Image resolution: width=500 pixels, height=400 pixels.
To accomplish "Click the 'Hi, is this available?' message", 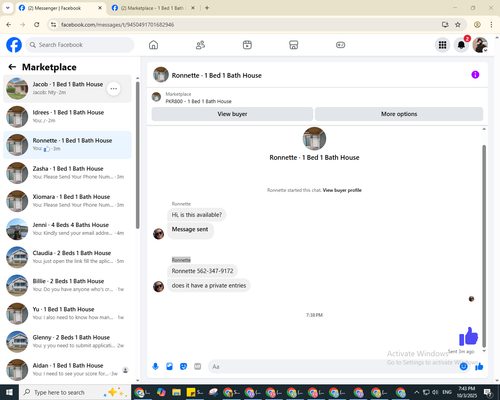I will [197, 215].
